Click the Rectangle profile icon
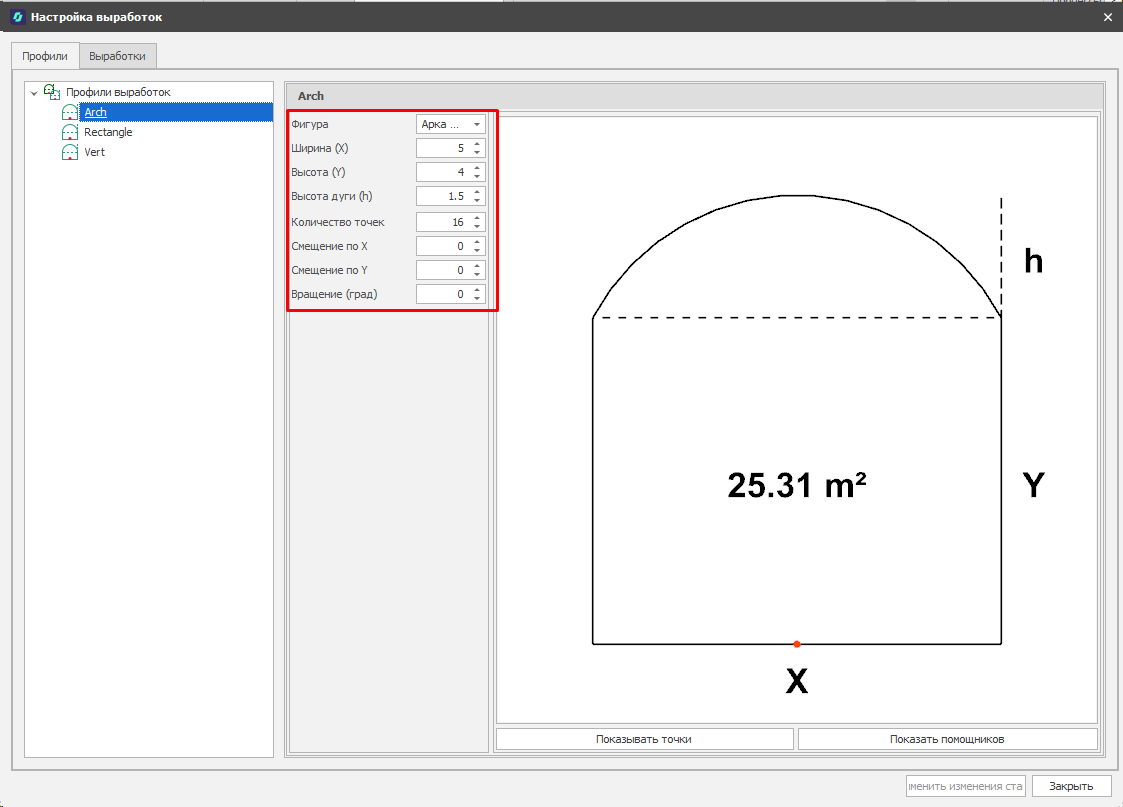 [x=69, y=132]
